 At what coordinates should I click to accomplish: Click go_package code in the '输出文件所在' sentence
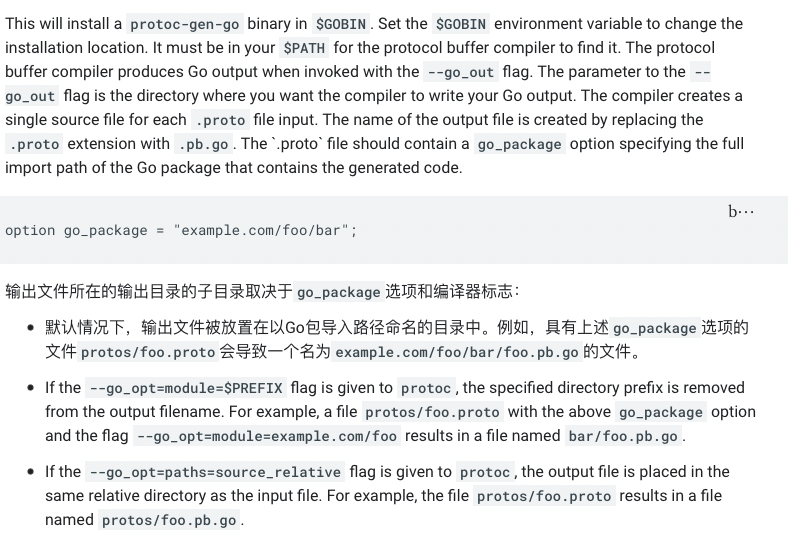339,292
